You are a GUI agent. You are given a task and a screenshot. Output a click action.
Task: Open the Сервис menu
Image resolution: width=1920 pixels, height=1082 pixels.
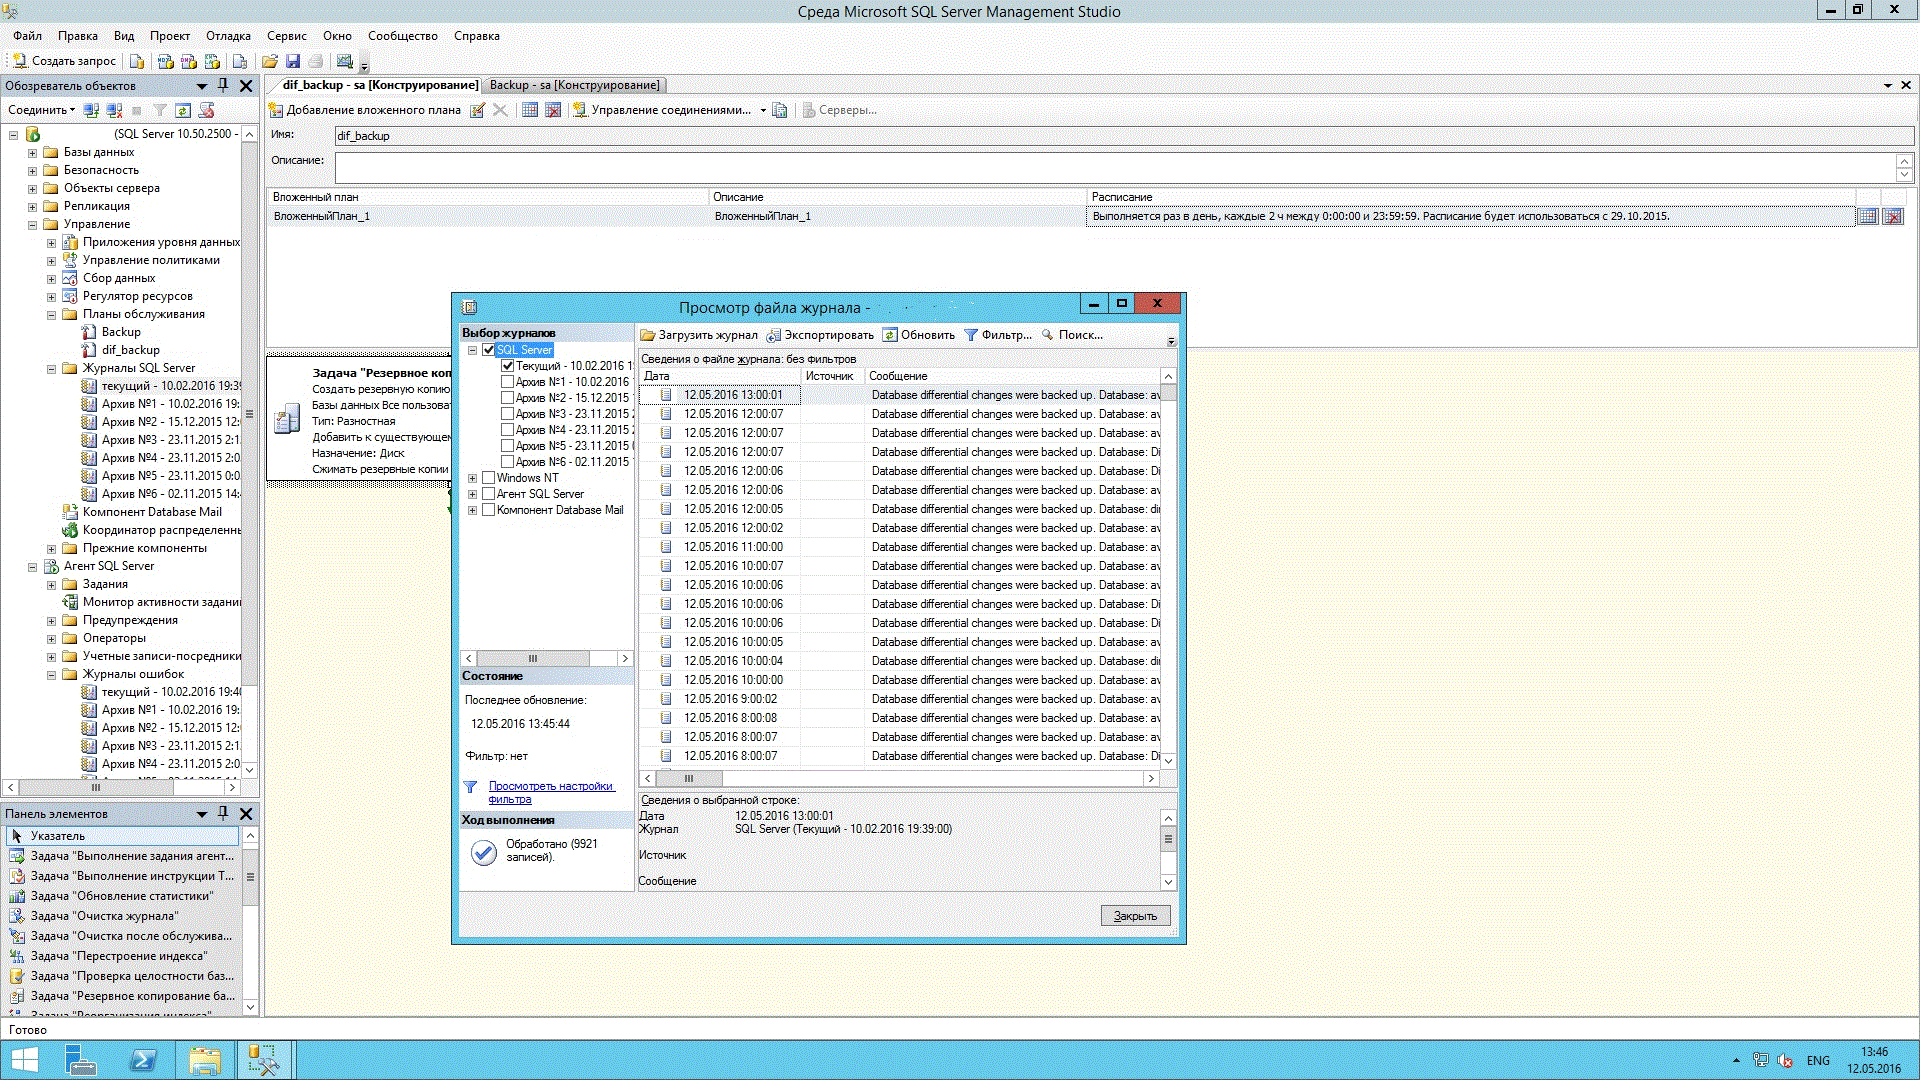[x=287, y=36]
